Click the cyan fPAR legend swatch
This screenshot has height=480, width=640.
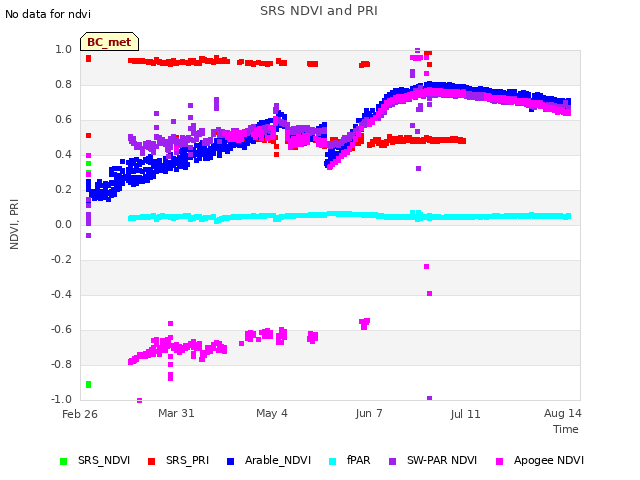pyautogui.click(x=333, y=462)
